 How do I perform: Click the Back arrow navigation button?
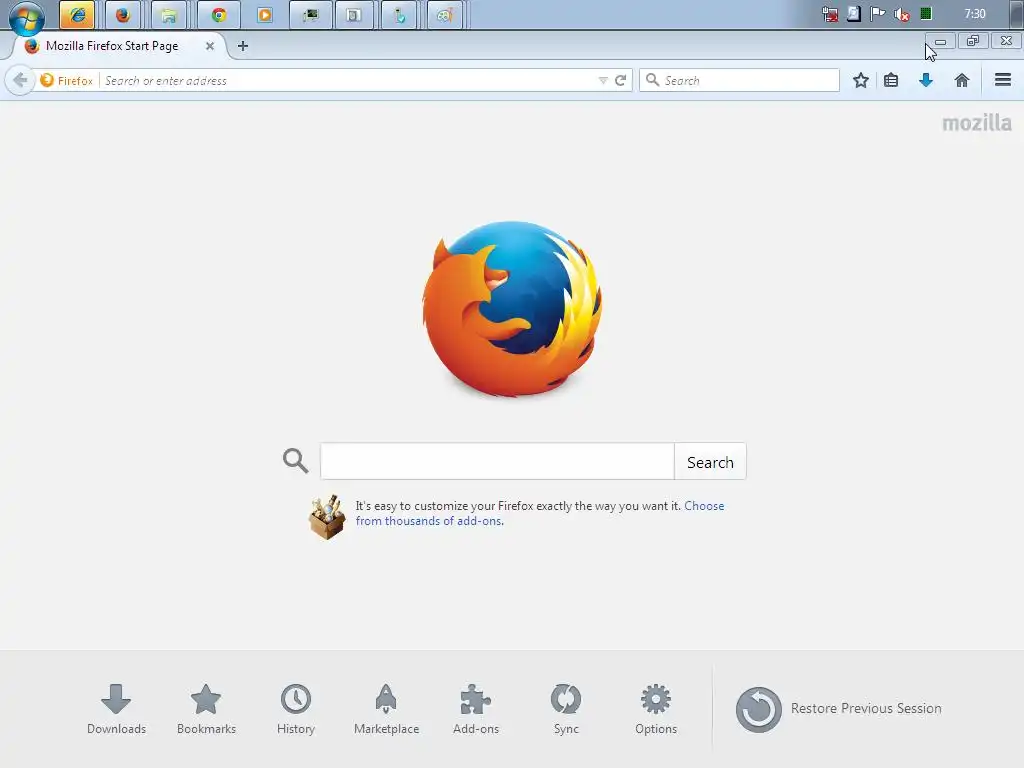pos(20,80)
